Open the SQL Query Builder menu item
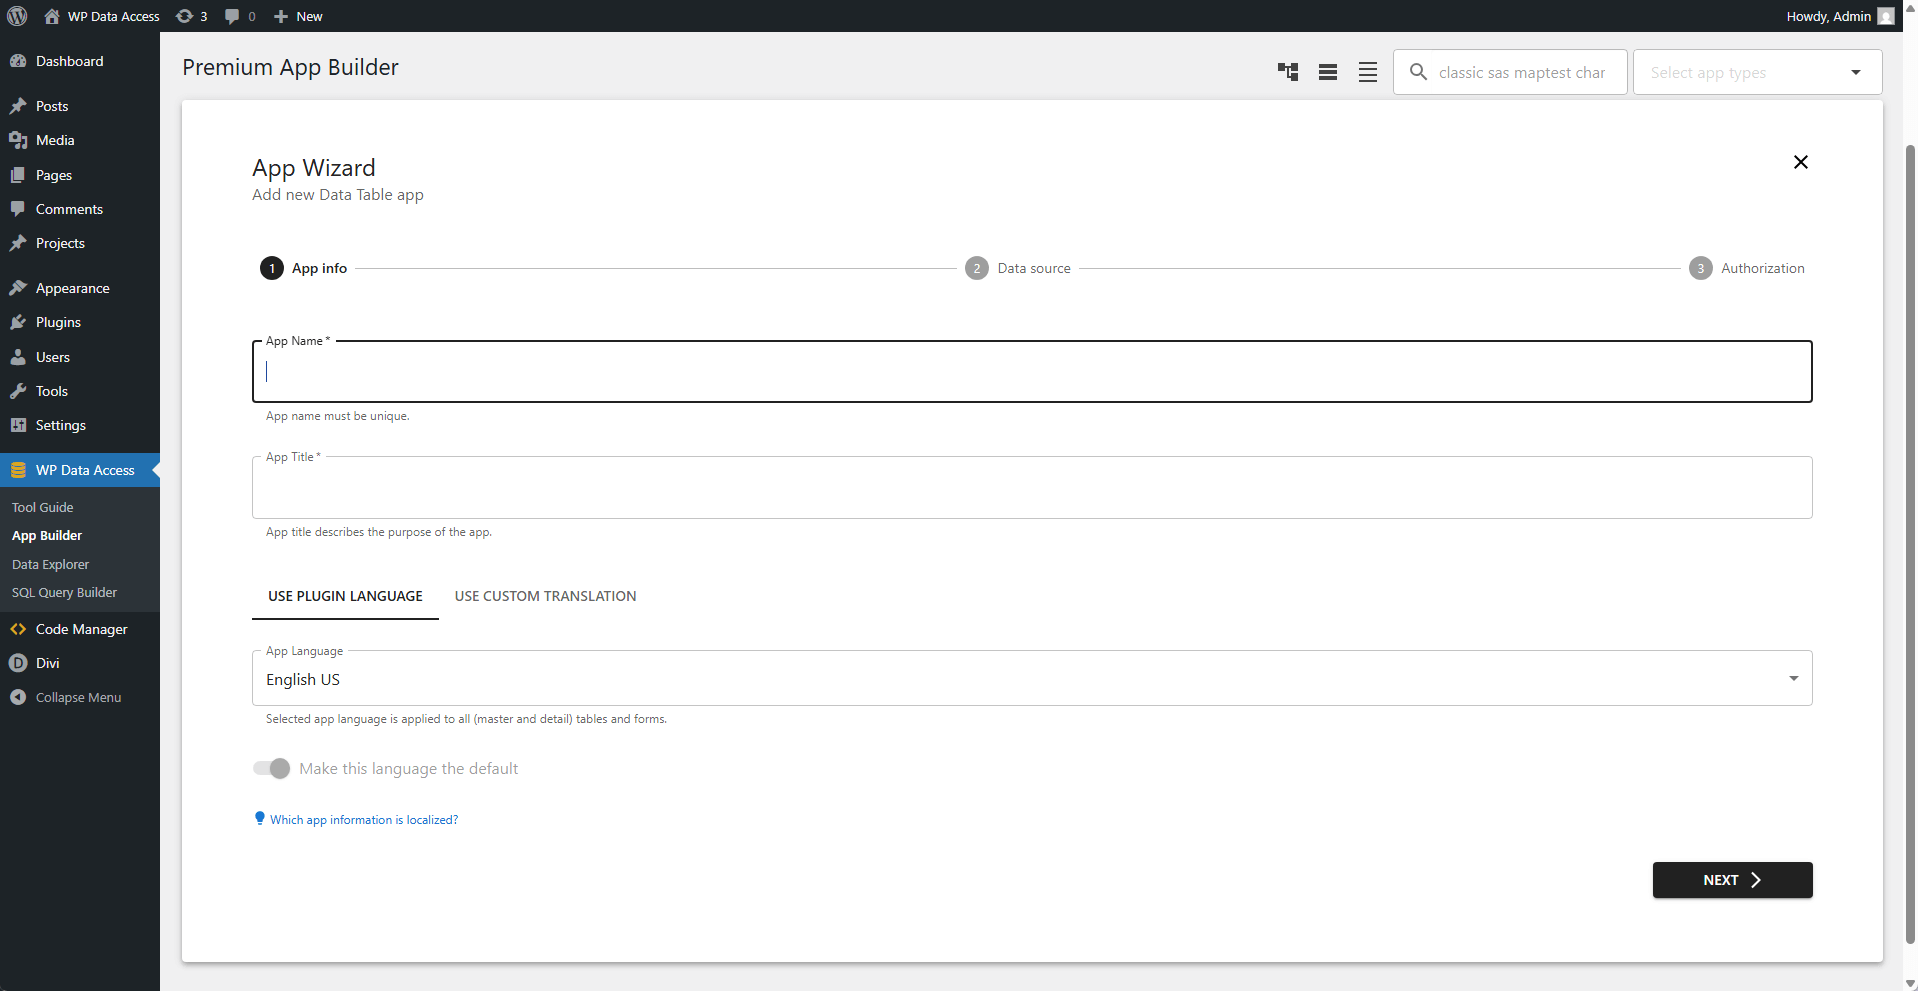 pyautogui.click(x=64, y=592)
